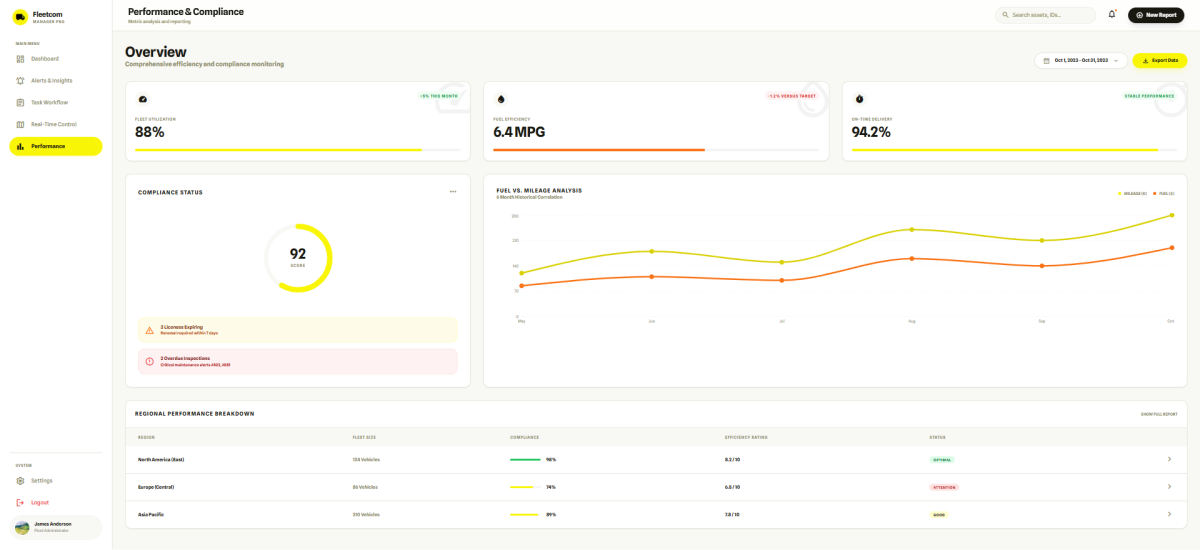This screenshot has width=1200, height=550.
Task: Click the Attention status badge
Action: tap(945, 487)
